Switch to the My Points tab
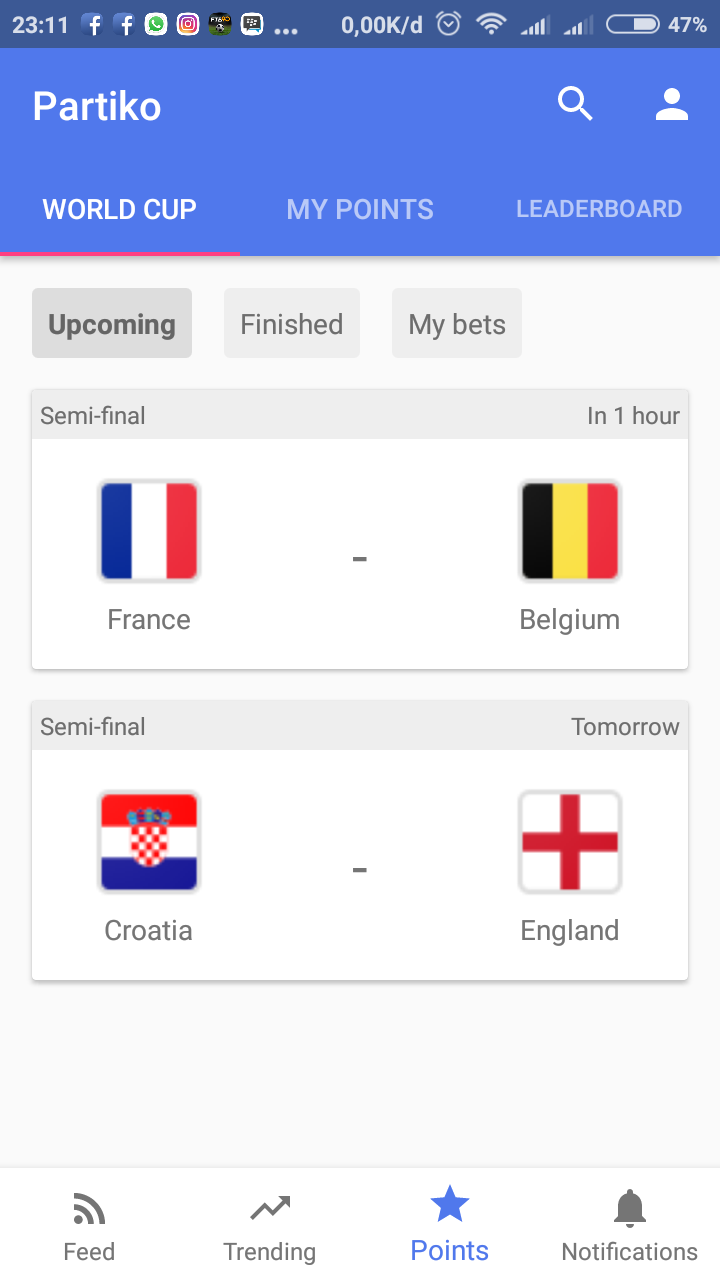The image size is (720, 1280). coord(360,209)
